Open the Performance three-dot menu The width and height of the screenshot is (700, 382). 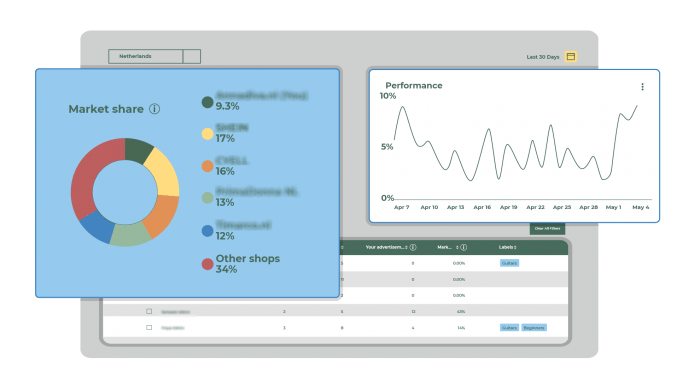642,87
